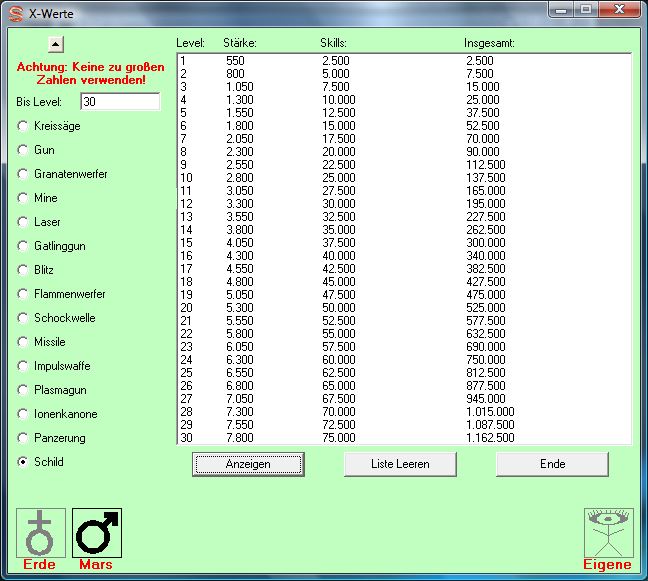
Task: Select Ionenkanone radio button
Action: point(23,414)
